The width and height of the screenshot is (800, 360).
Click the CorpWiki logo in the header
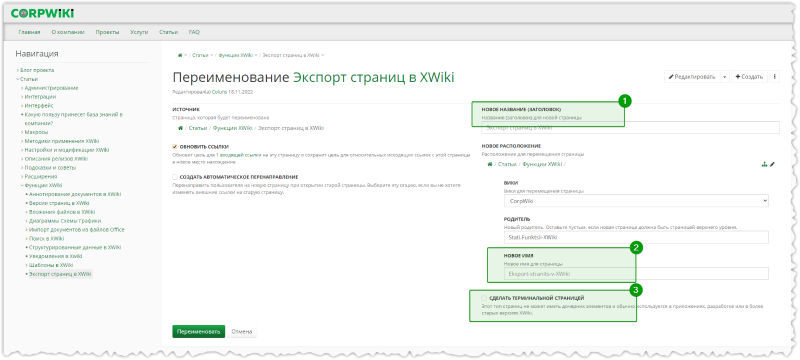(x=42, y=13)
